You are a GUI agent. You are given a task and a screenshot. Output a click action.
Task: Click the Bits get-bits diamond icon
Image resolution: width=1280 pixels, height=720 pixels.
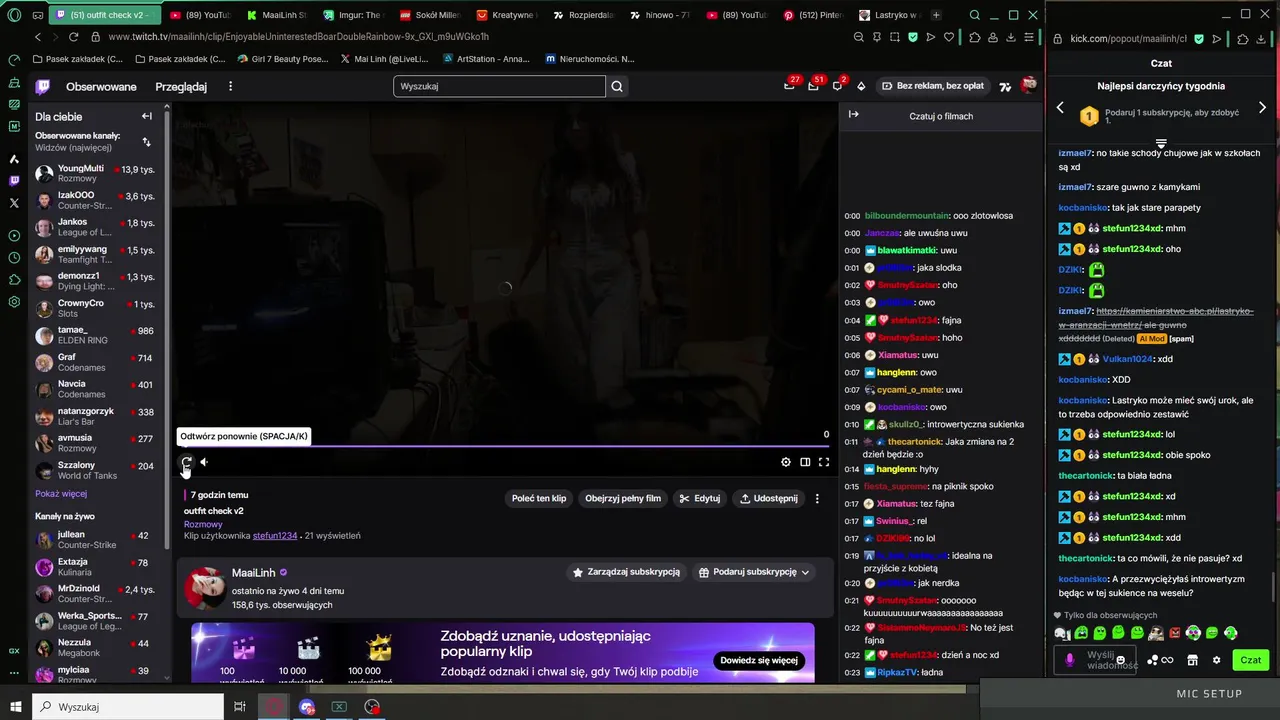[861, 86]
